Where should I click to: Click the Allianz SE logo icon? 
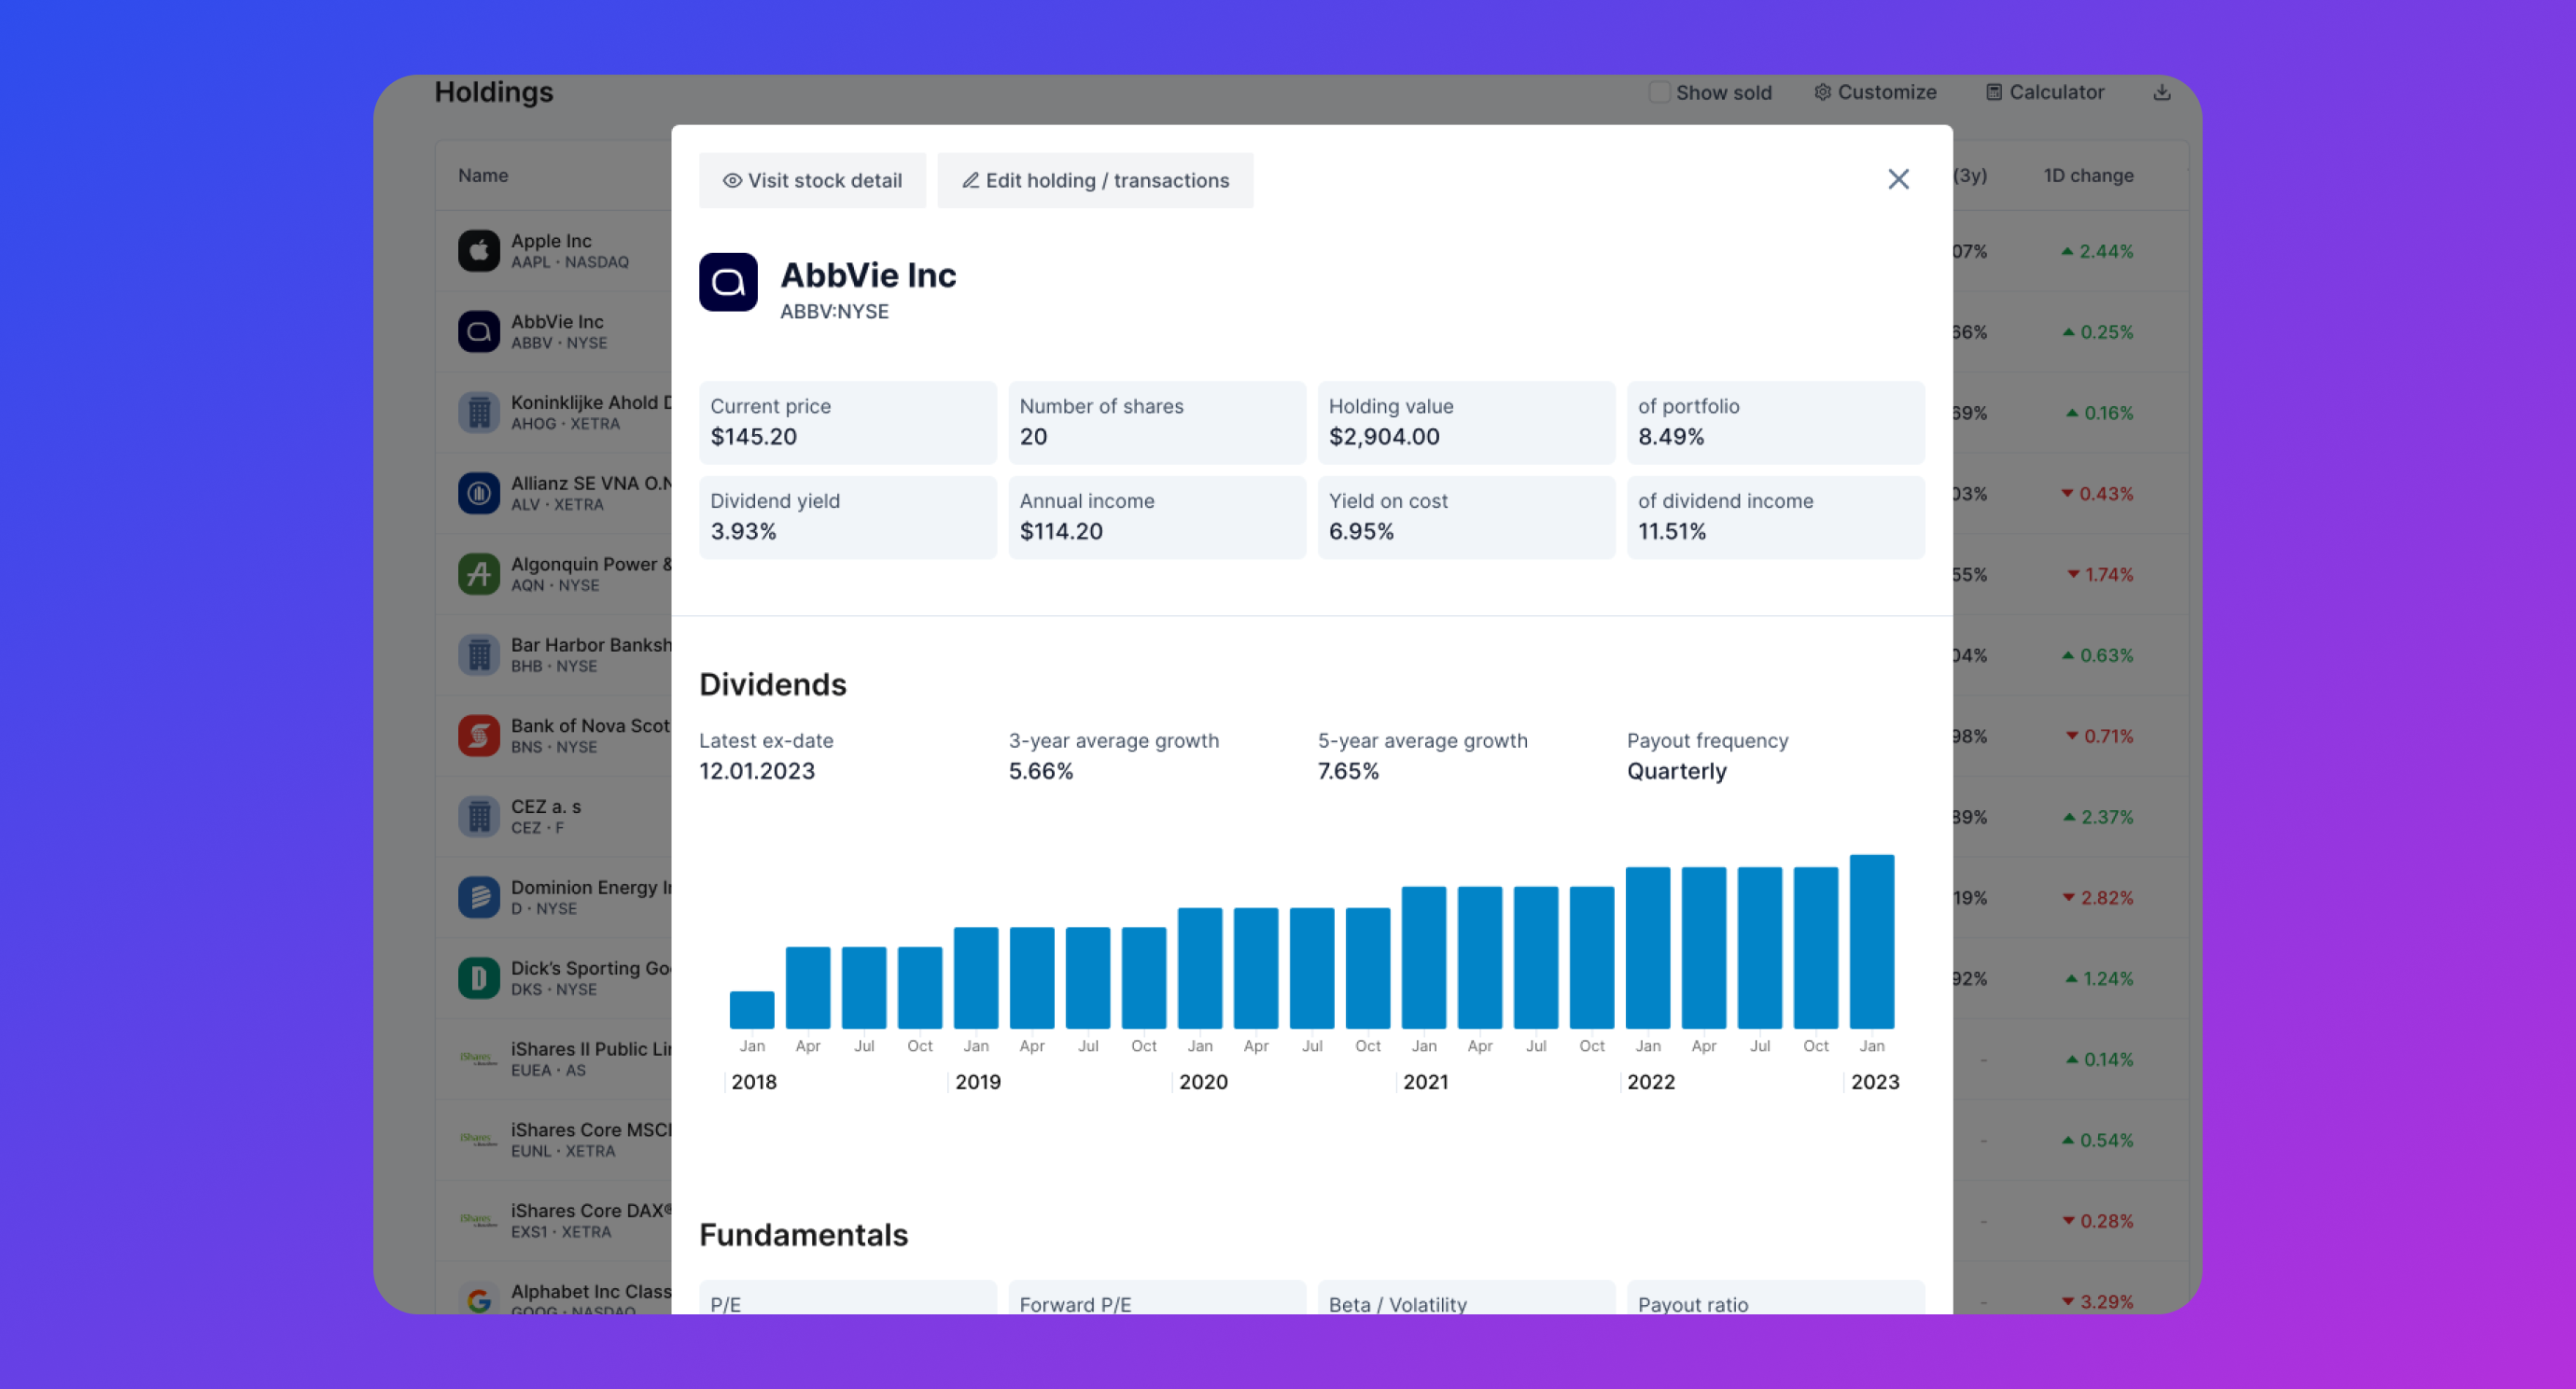(x=479, y=493)
